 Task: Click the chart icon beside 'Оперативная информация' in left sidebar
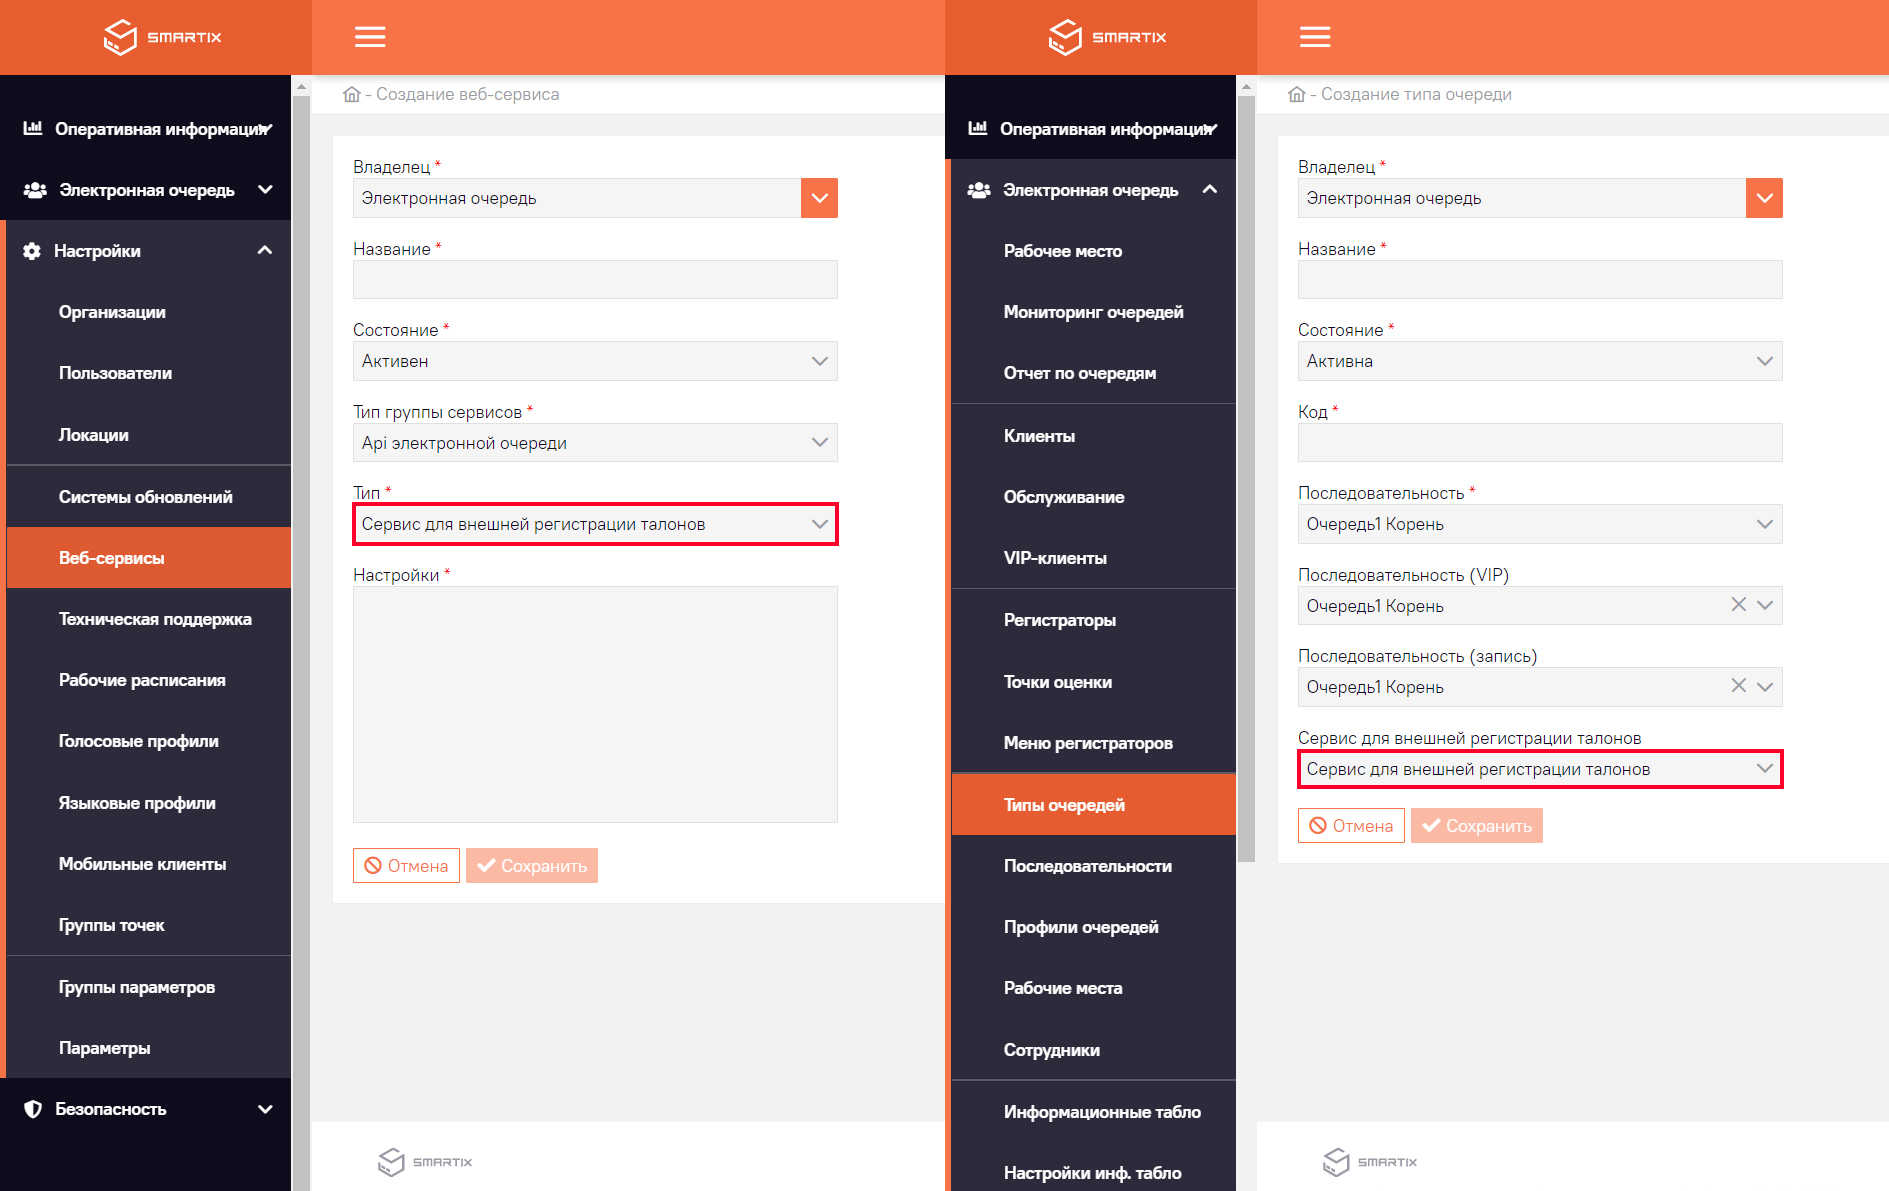pos(33,128)
